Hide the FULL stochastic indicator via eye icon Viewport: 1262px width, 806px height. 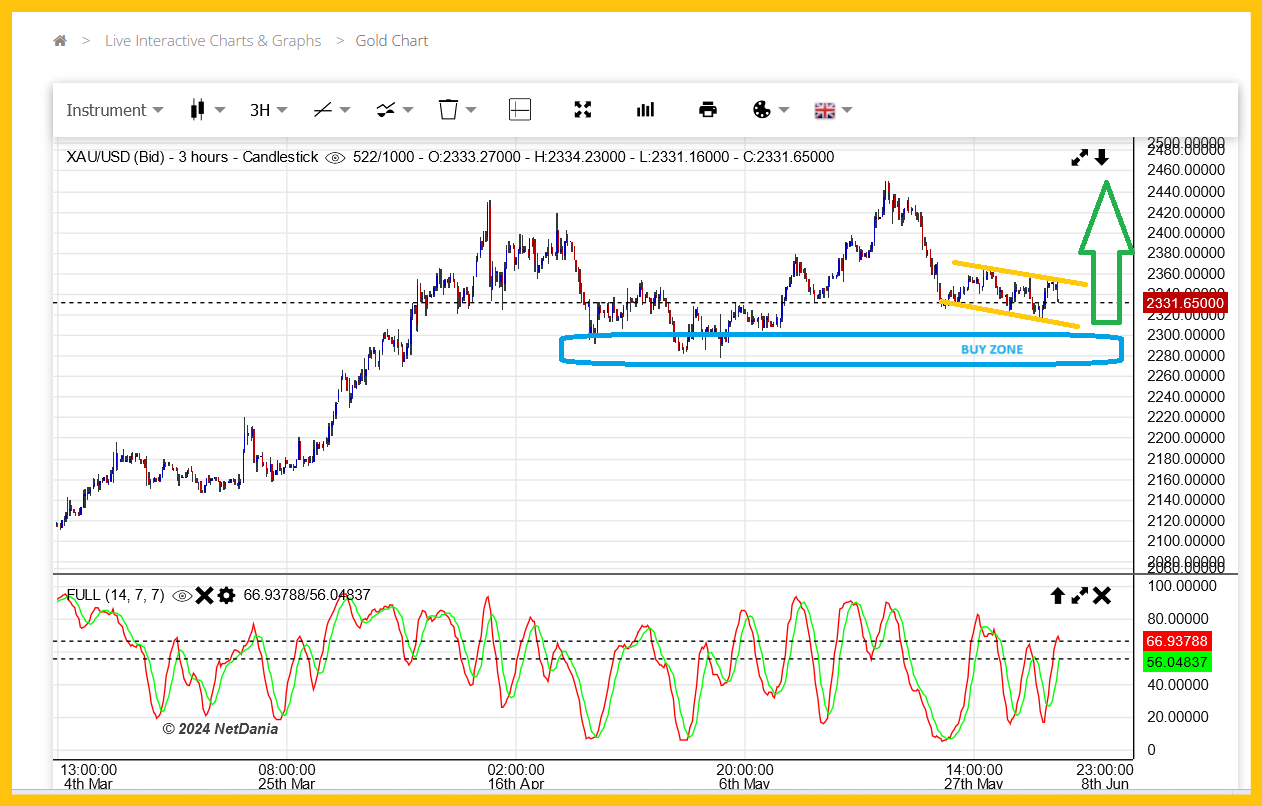[181, 596]
